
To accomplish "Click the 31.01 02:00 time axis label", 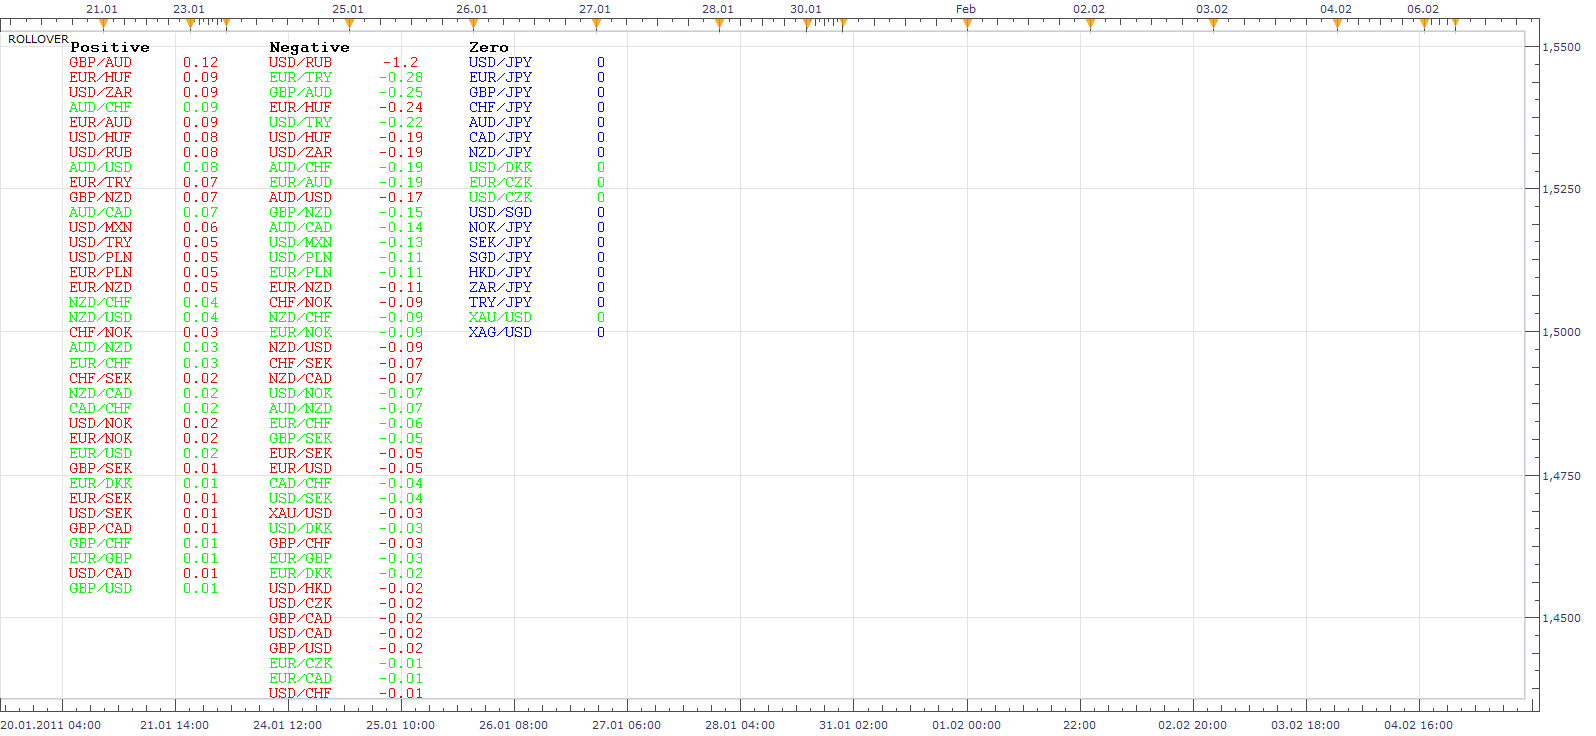I will [853, 725].
